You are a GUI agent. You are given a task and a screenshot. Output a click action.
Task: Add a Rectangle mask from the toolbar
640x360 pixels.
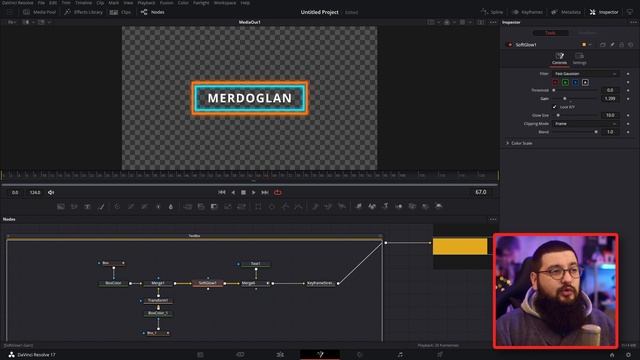[x=258, y=207]
